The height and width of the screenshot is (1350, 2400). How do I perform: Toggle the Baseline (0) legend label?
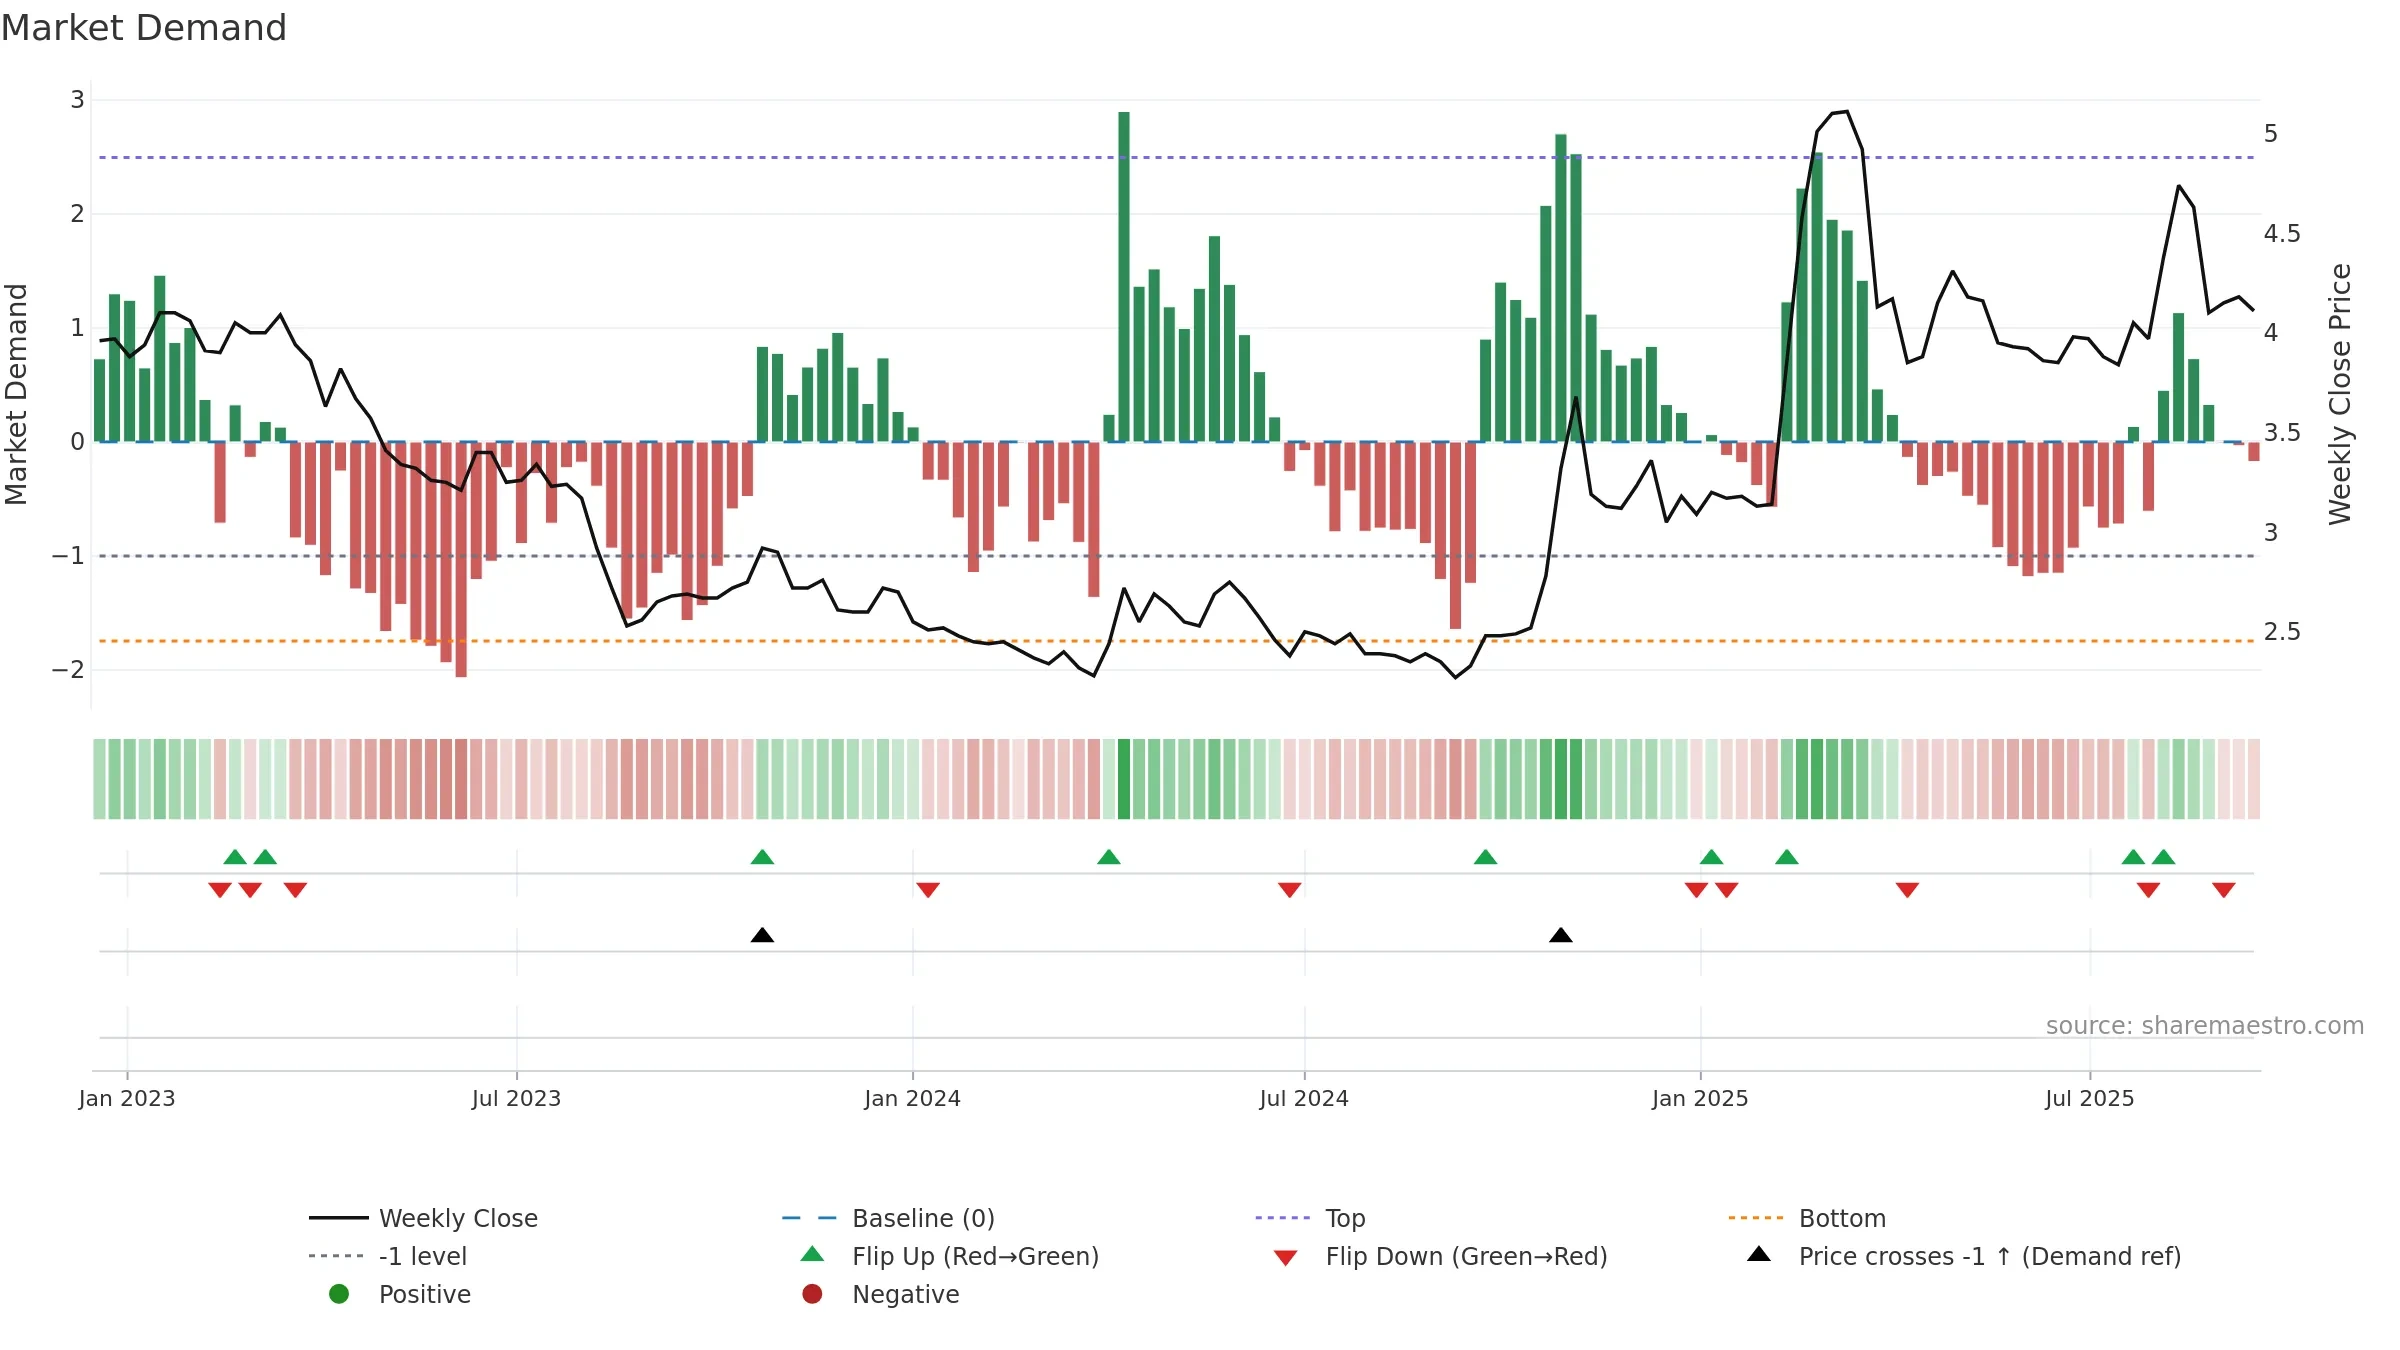tap(923, 1218)
